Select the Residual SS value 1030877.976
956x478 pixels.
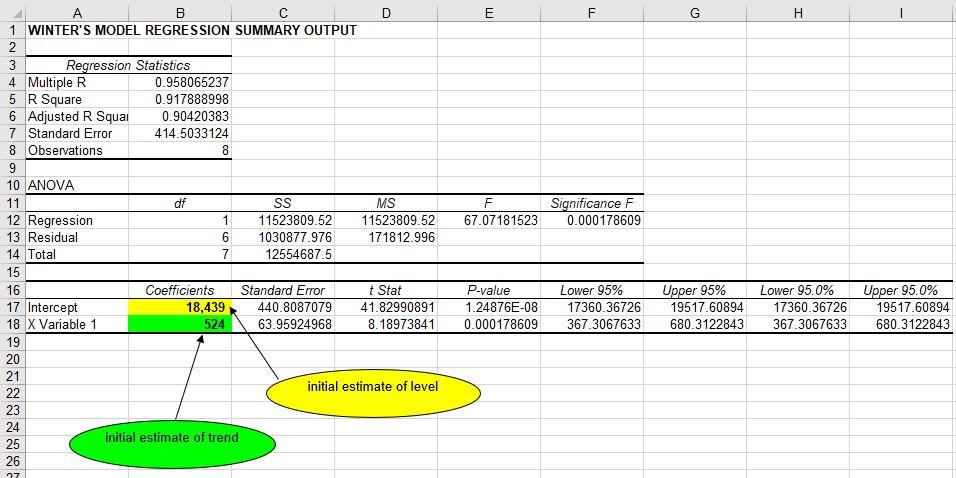(283, 238)
